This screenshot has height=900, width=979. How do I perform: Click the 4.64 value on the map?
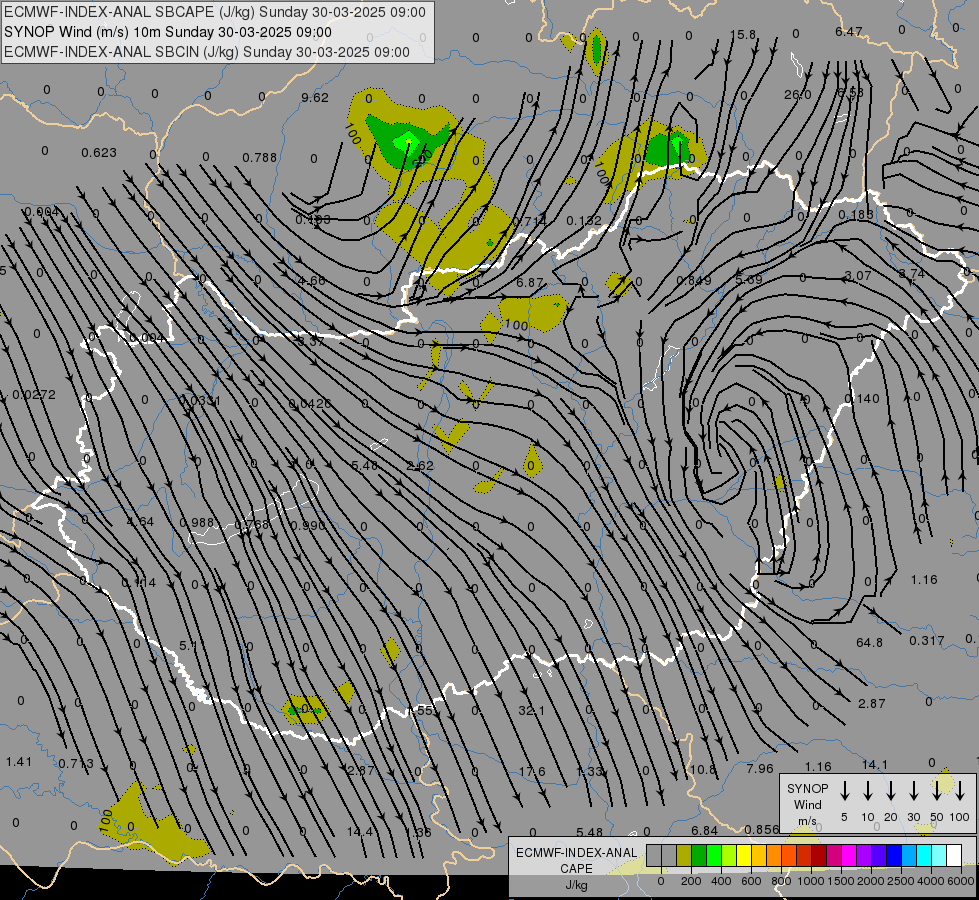[x=140, y=521]
